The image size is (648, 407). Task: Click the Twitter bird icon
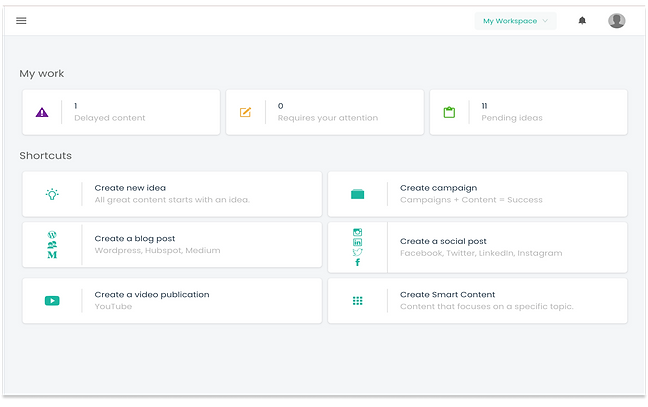357,252
